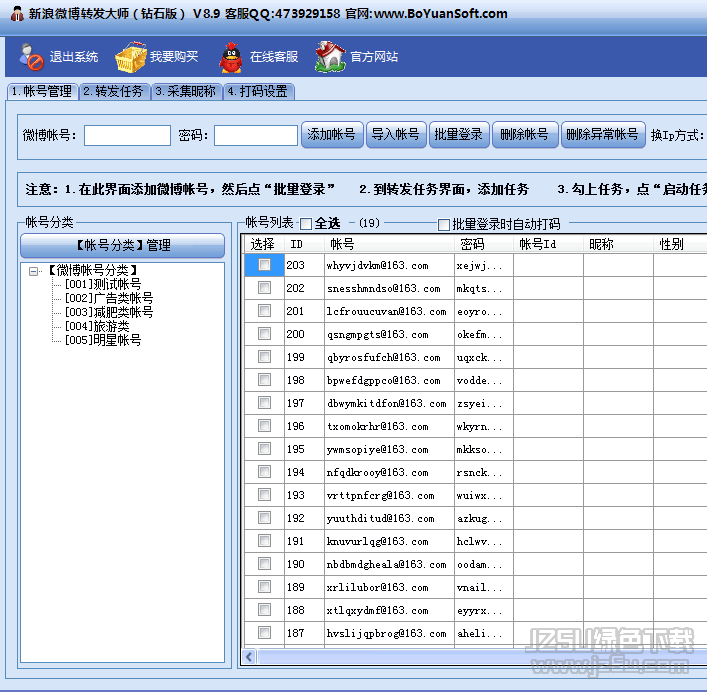This screenshot has width=707, height=692.
Task: Sort by the ID column header
Action: click(304, 244)
